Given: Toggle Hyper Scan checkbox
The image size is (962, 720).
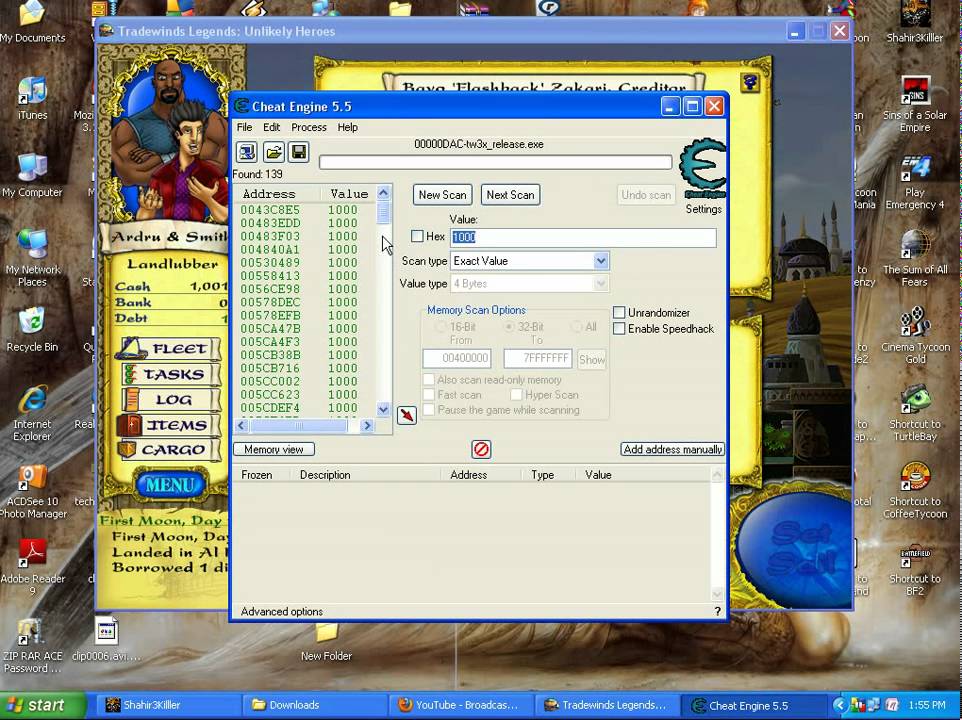Looking at the screenshot, I should tap(517, 394).
